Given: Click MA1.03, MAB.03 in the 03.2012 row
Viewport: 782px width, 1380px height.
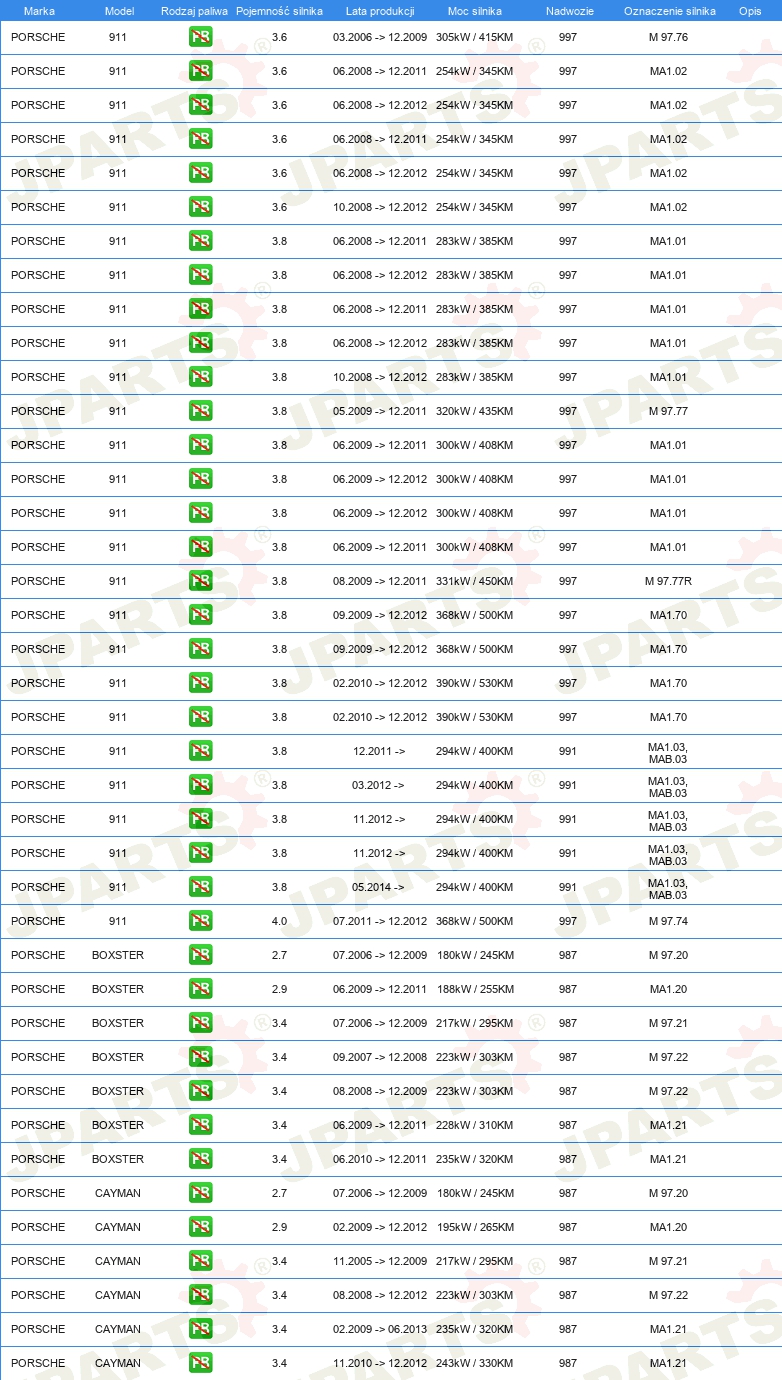Looking at the screenshot, I should coord(668,786).
